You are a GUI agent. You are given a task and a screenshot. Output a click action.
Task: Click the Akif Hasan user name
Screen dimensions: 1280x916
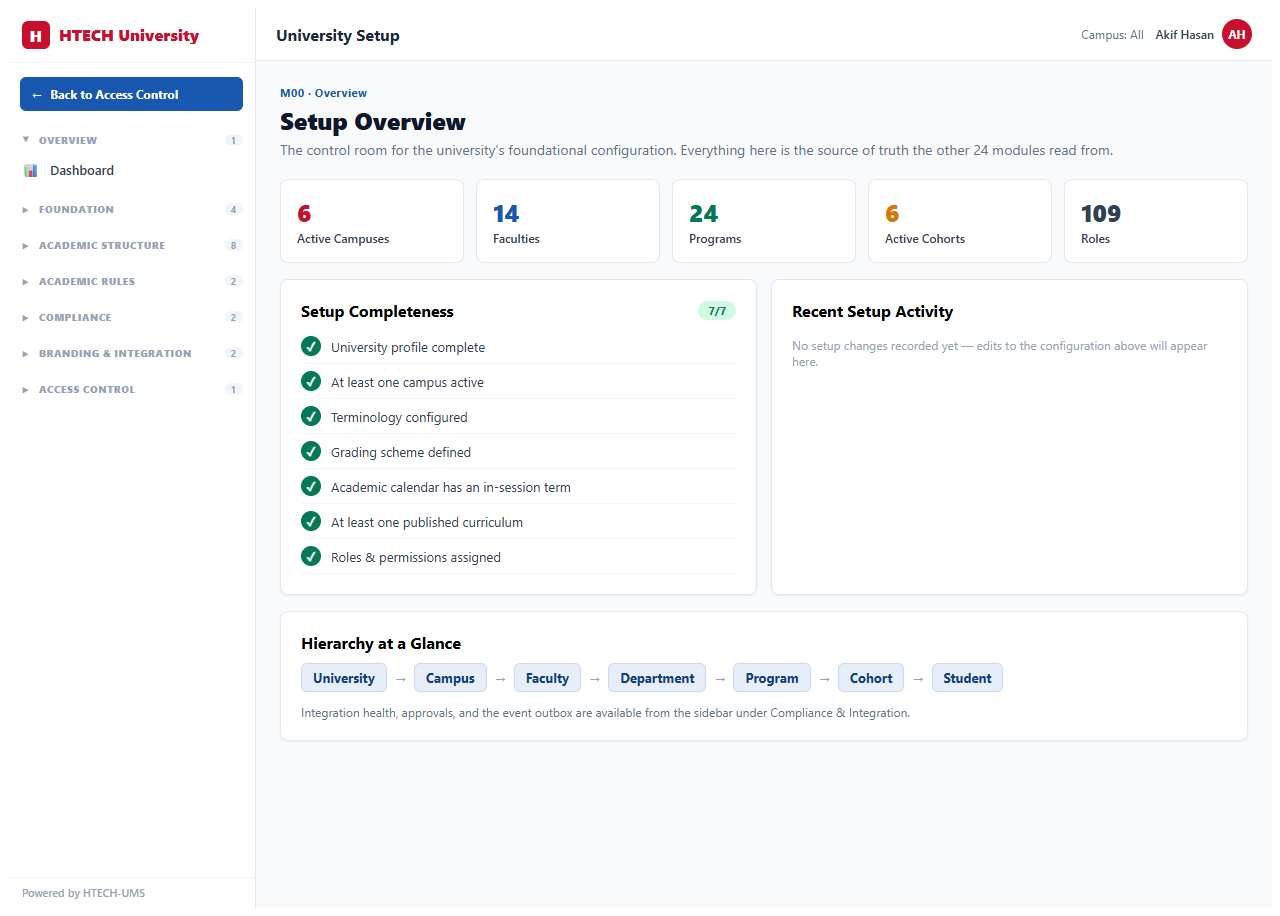point(1184,35)
